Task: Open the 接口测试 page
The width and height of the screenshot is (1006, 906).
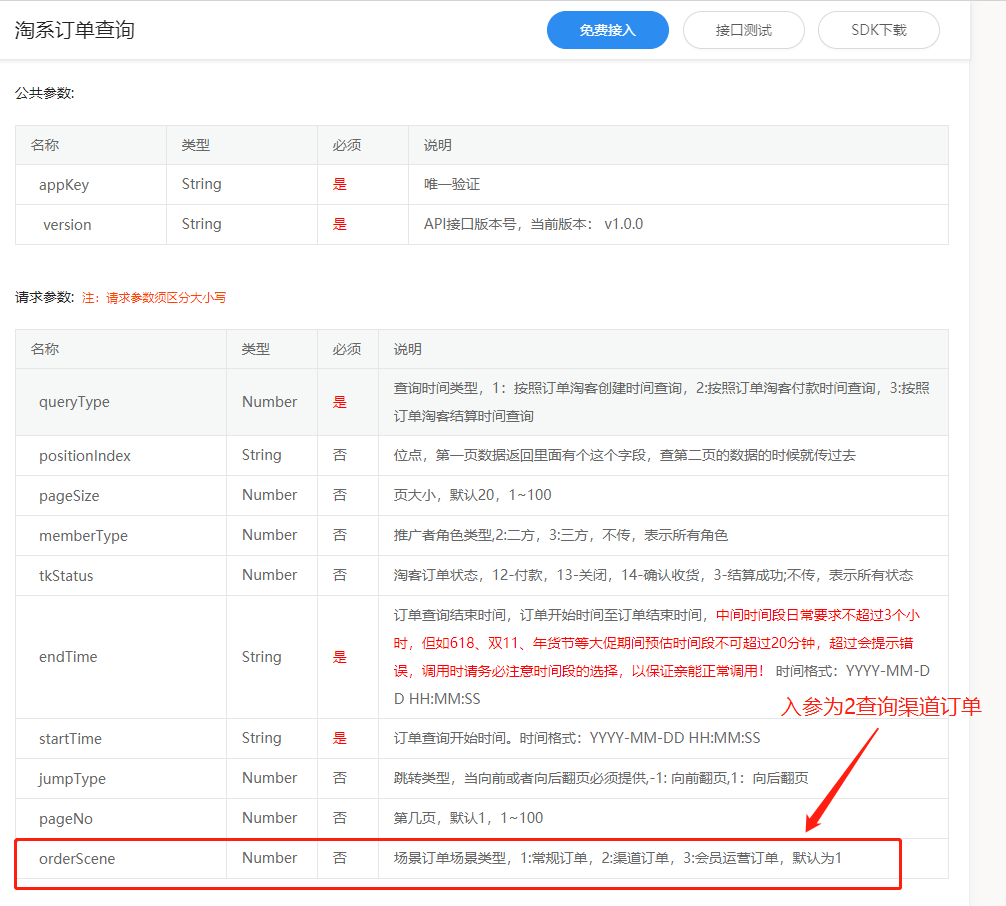Action: click(x=743, y=30)
